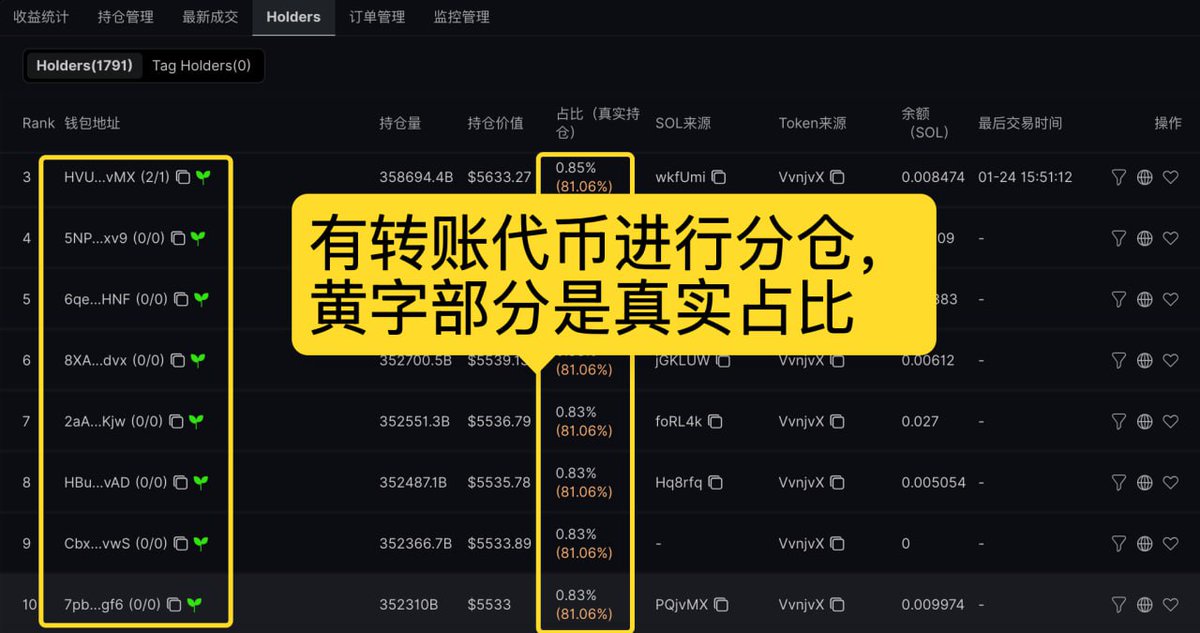Open globe explorer for rank 9
Image resolution: width=1200 pixels, height=633 pixels.
pos(1145,543)
